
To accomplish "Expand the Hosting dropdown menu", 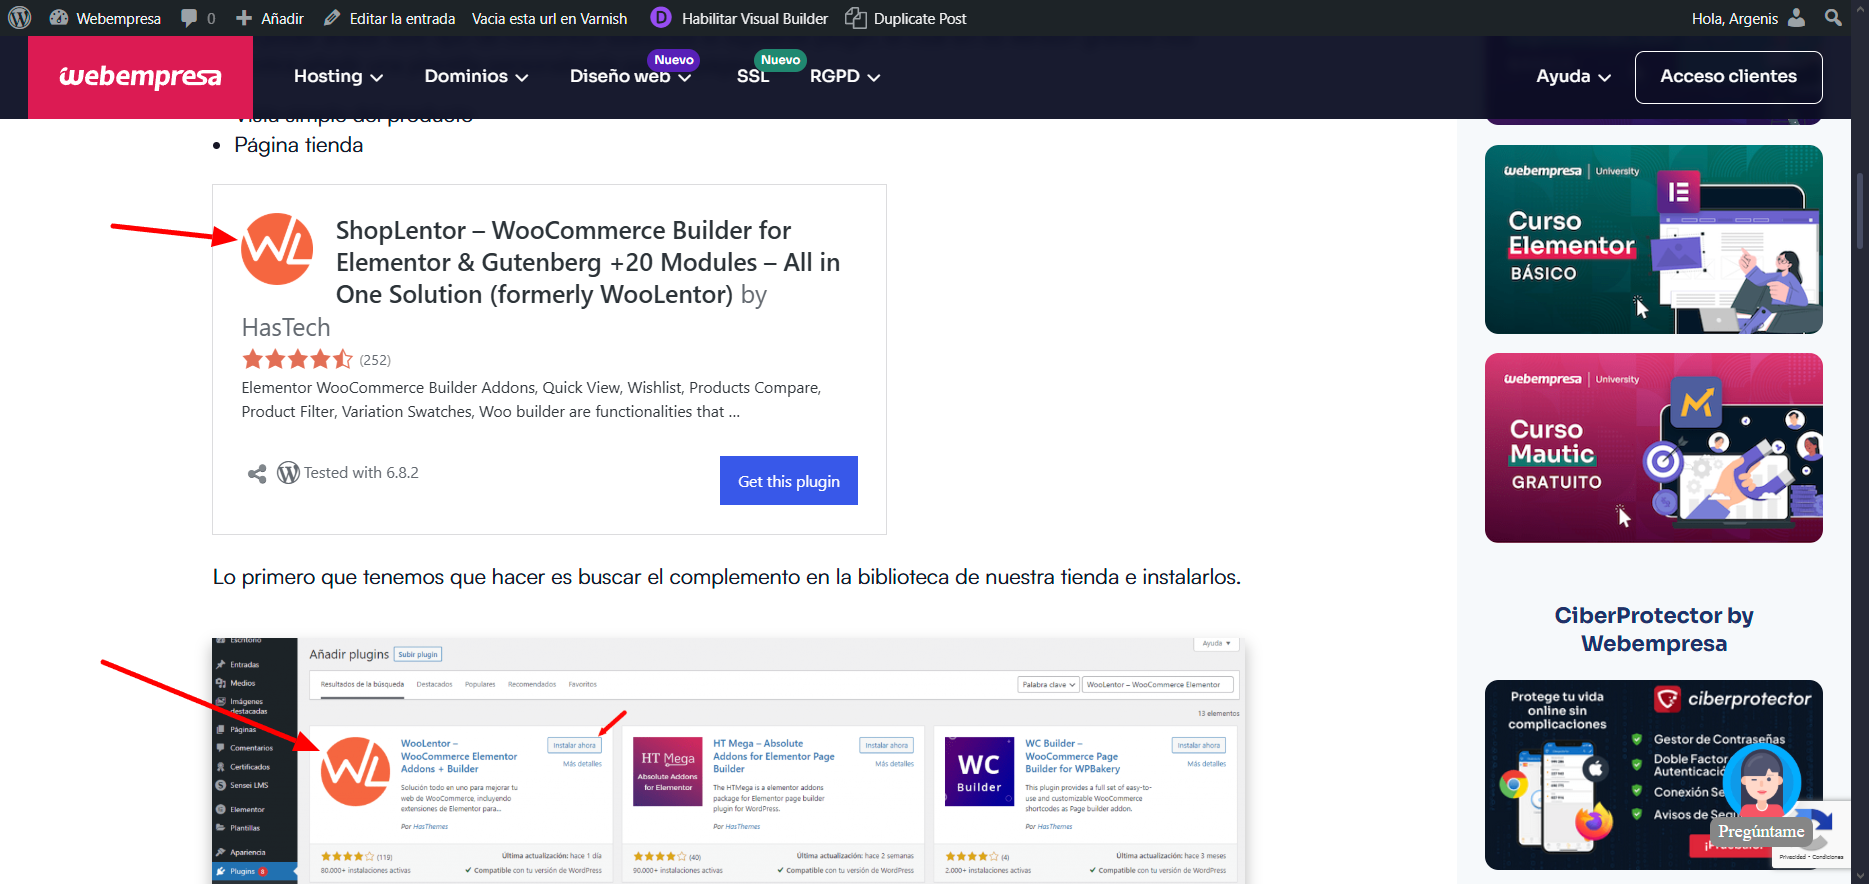I will pyautogui.click(x=338, y=77).
